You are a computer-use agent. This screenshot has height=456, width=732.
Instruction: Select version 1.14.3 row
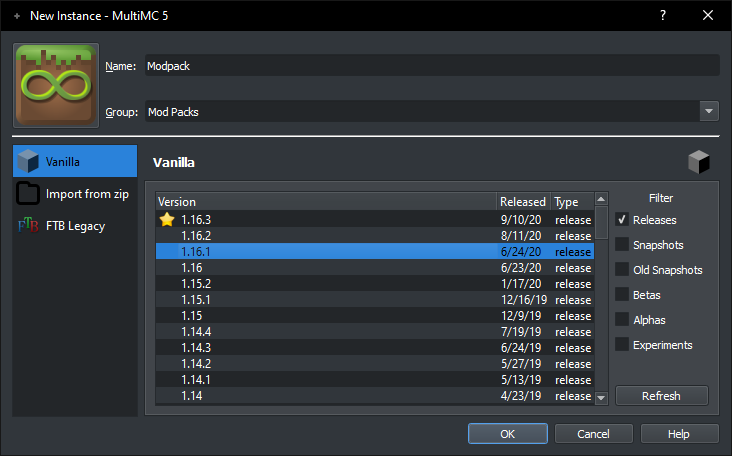[375, 347]
